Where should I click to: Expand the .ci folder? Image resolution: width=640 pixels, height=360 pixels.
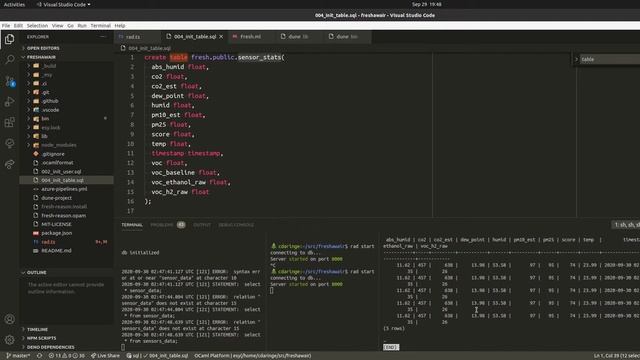click(44, 83)
